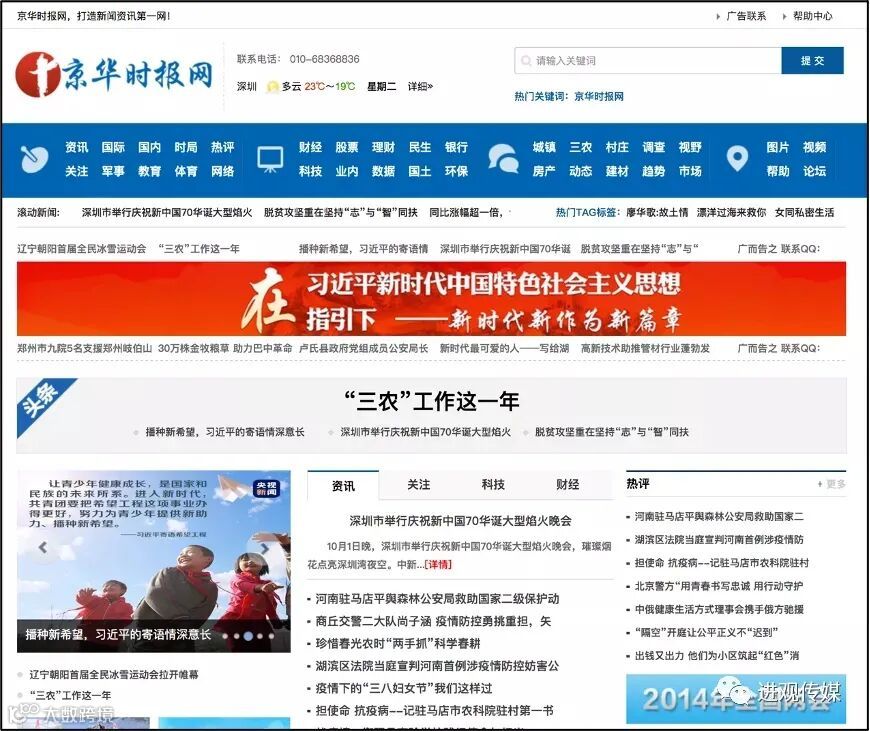
Task: Click the satellite dish news section icon
Action: pos(34,159)
